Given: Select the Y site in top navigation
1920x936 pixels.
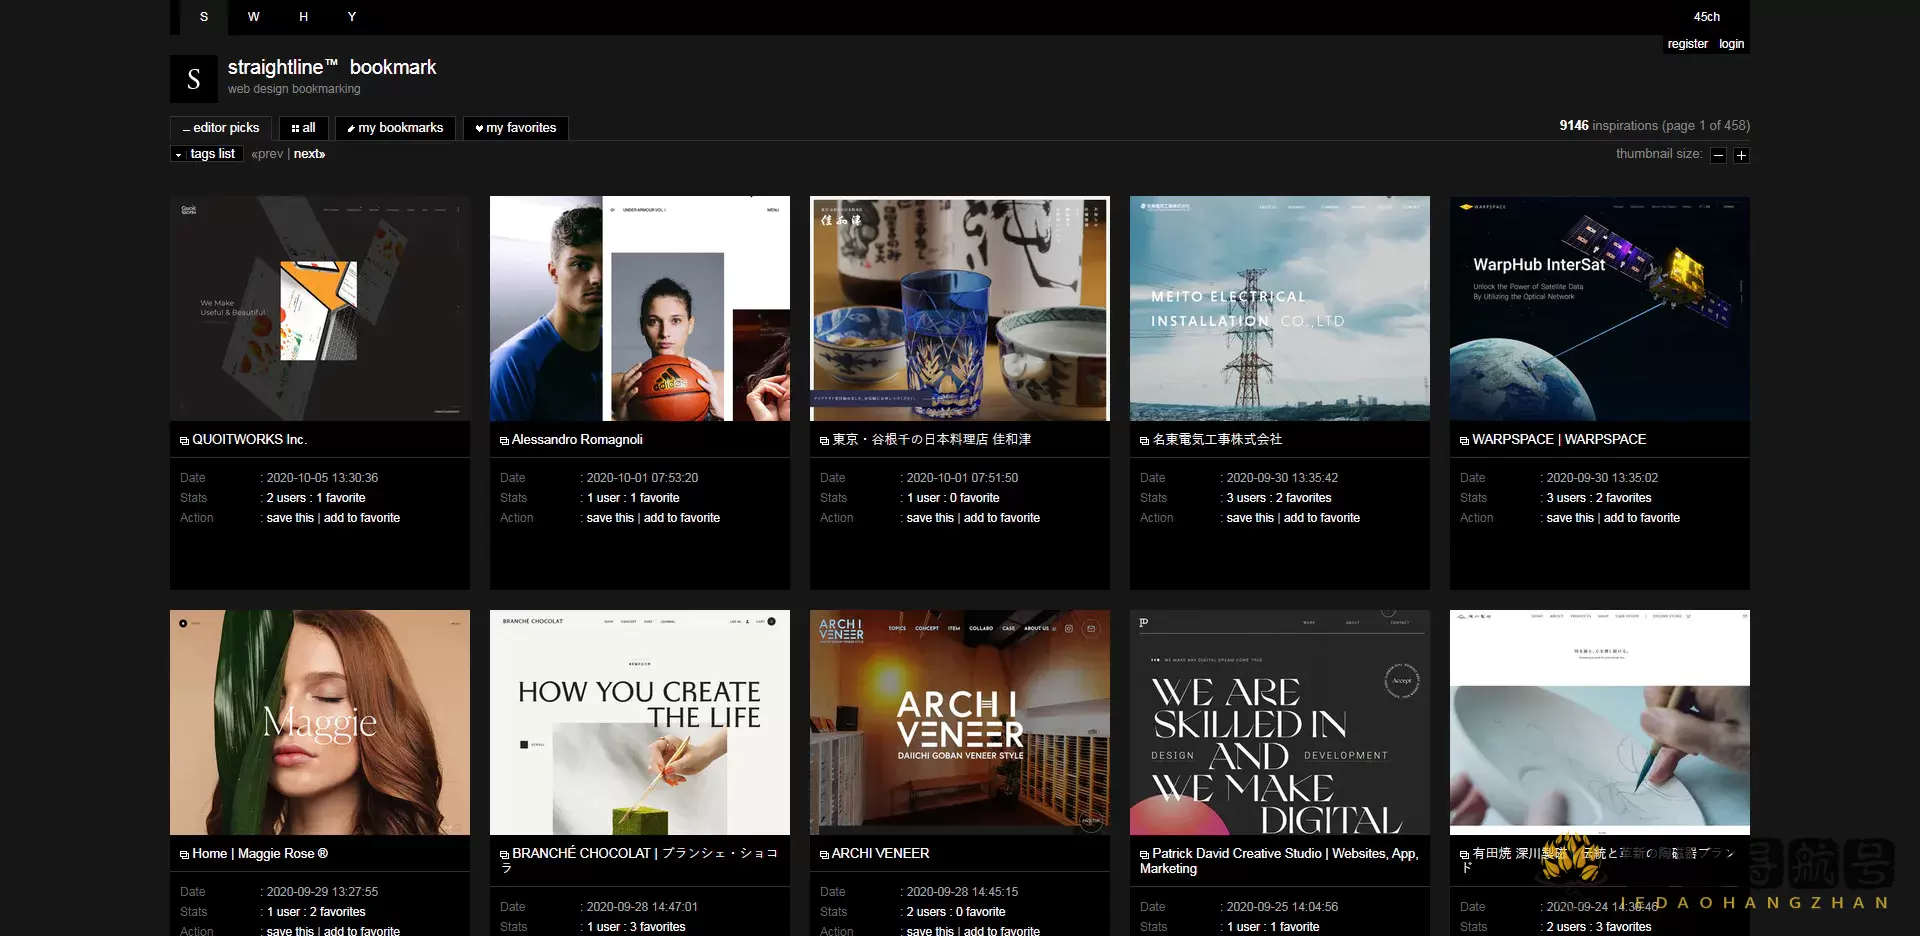Looking at the screenshot, I should [x=352, y=17].
